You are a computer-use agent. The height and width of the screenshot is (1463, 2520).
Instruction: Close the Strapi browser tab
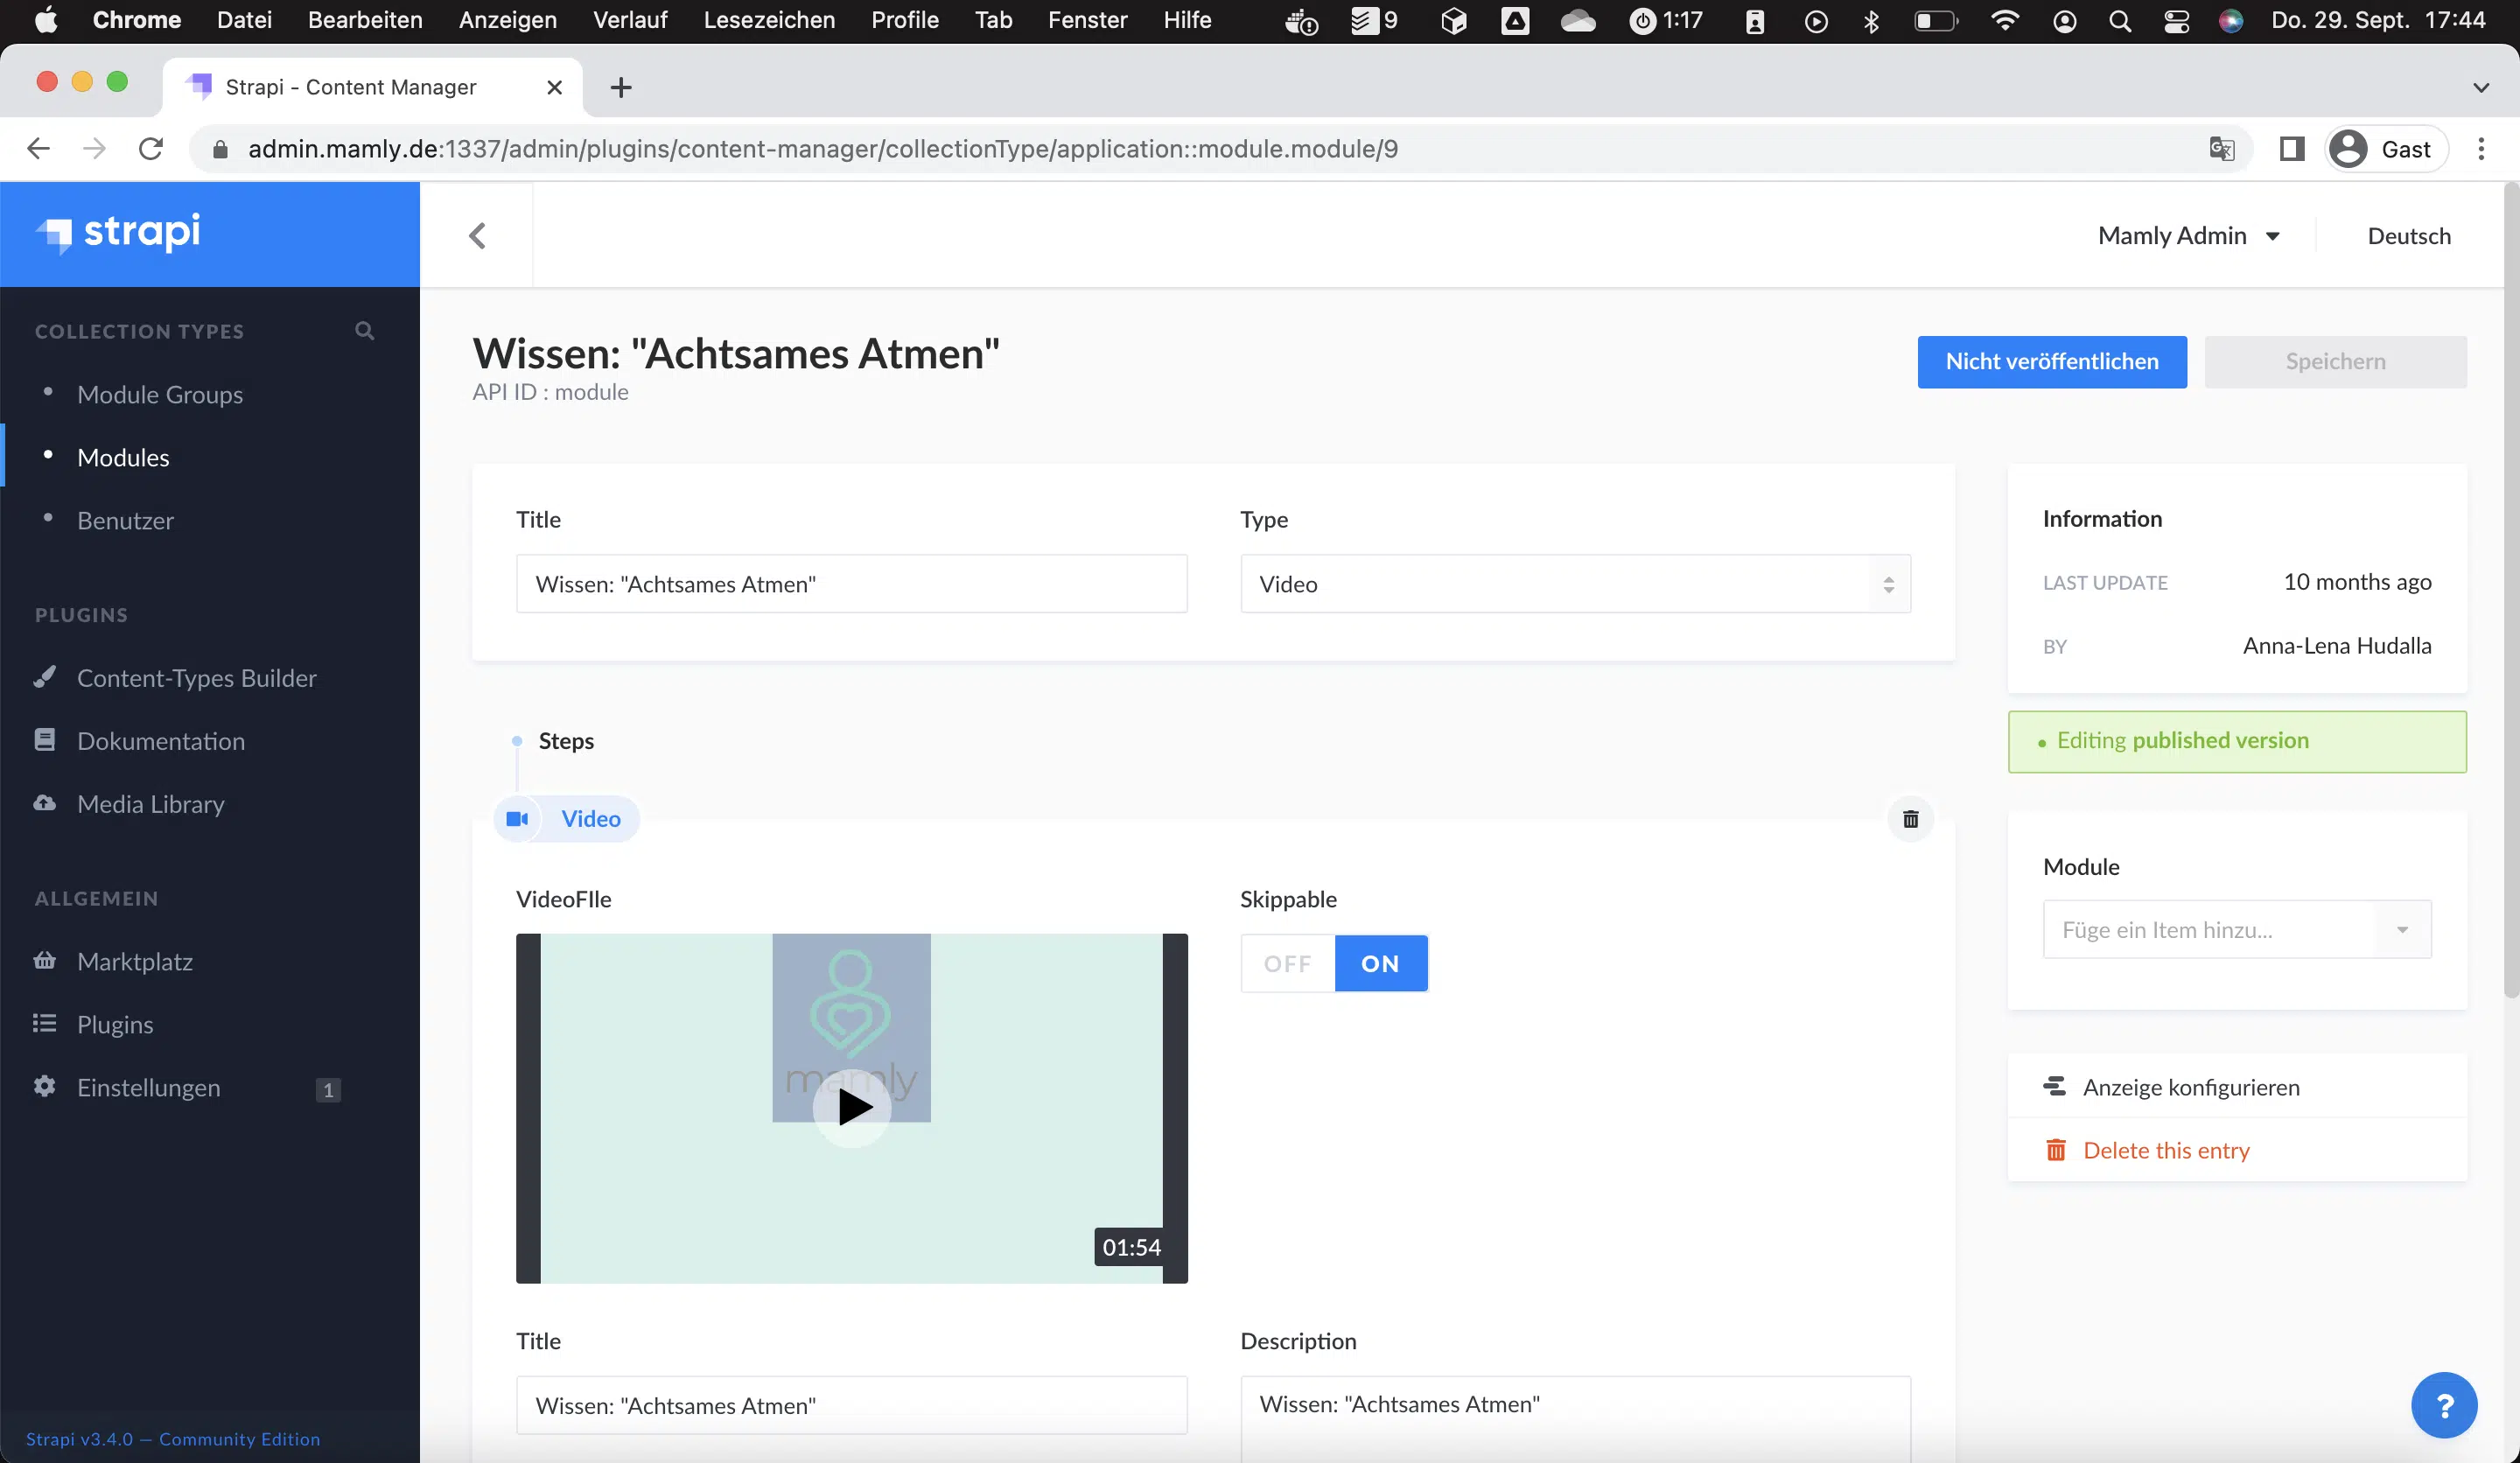pos(554,88)
